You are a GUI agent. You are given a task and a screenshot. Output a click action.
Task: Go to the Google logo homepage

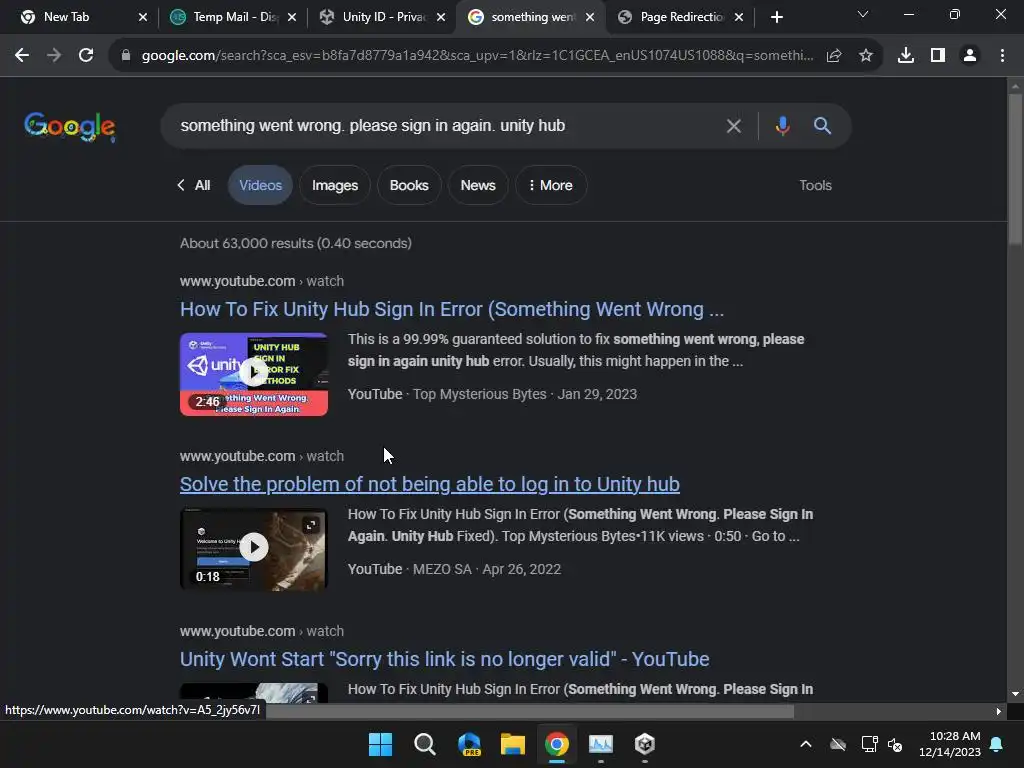tap(69, 126)
